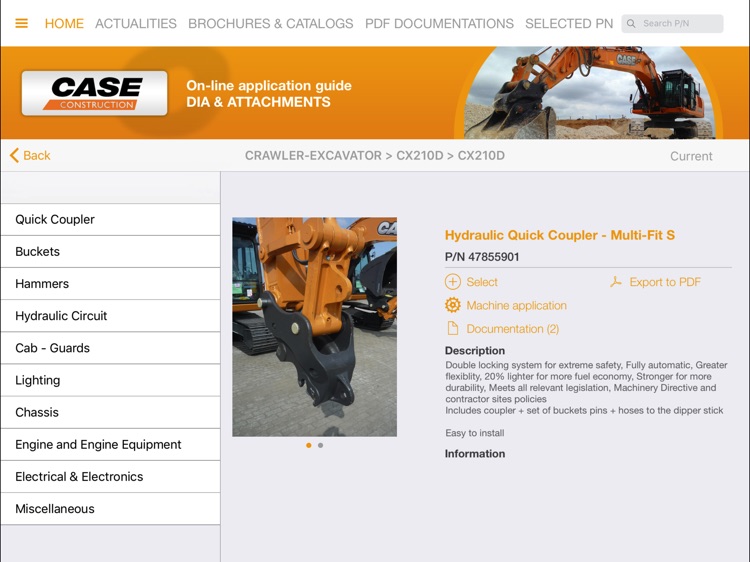Viewport: 750px width, 562px height.
Task: Click 'On-line application guide' banner text
Action: point(269,86)
